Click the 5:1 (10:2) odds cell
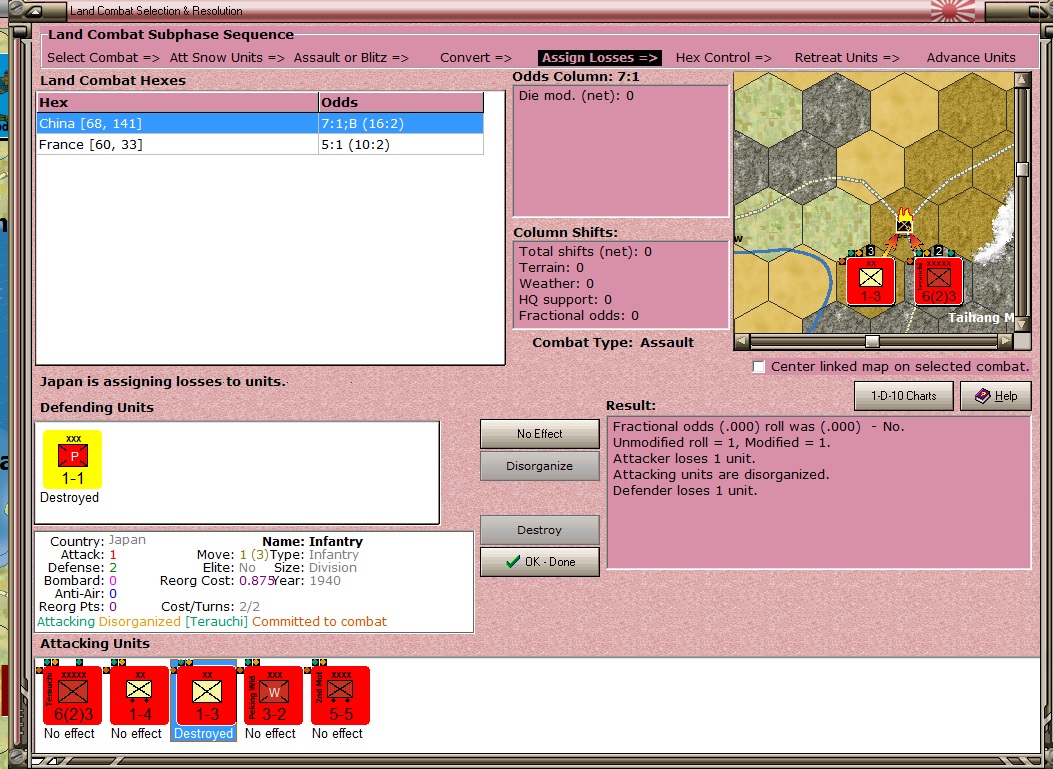Screen dimensions: 1053x769 tap(400, 144)
